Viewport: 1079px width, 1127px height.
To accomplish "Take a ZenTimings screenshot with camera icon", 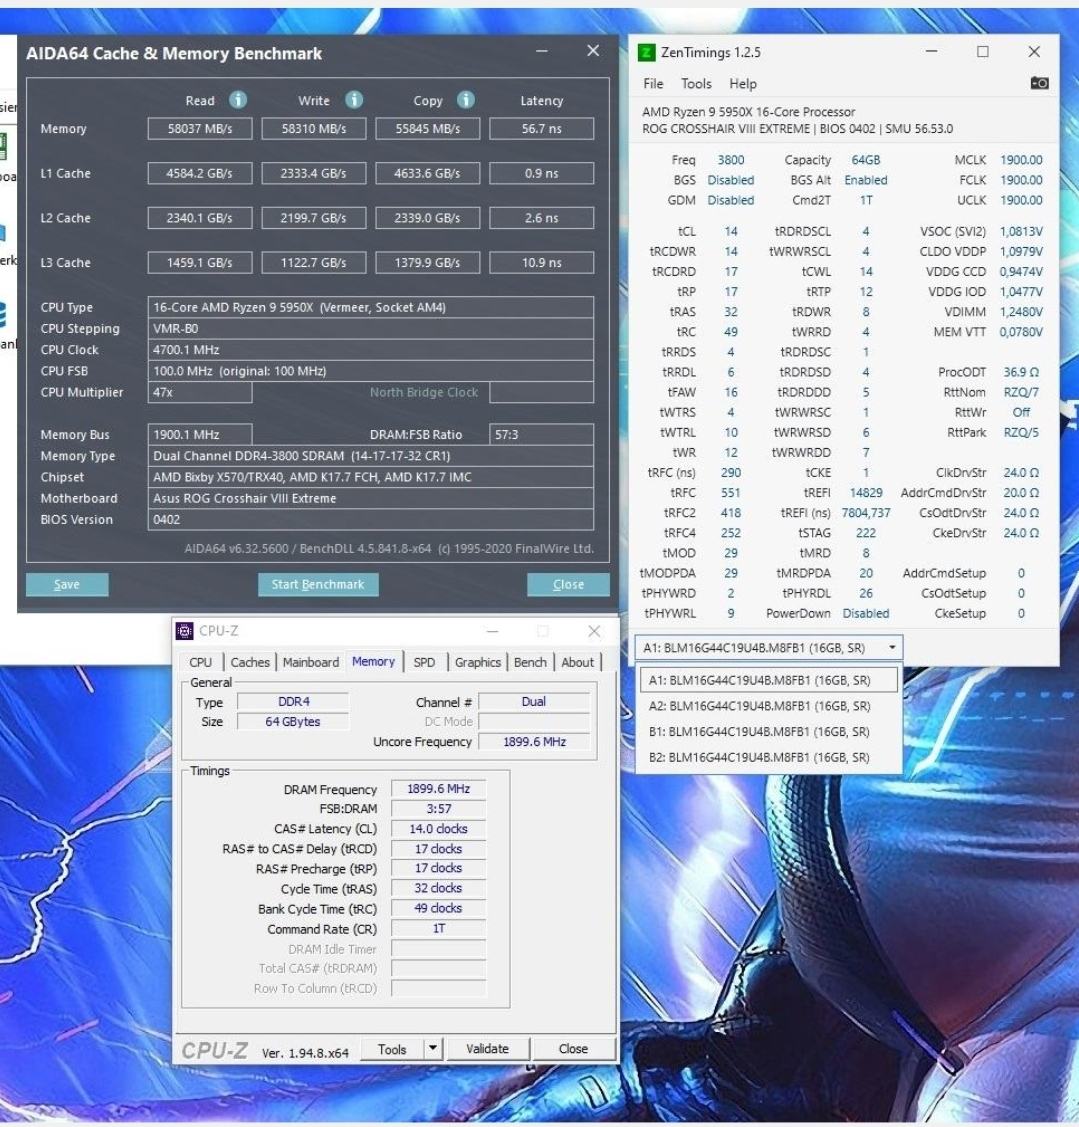I will click(x=1039, y=83).
